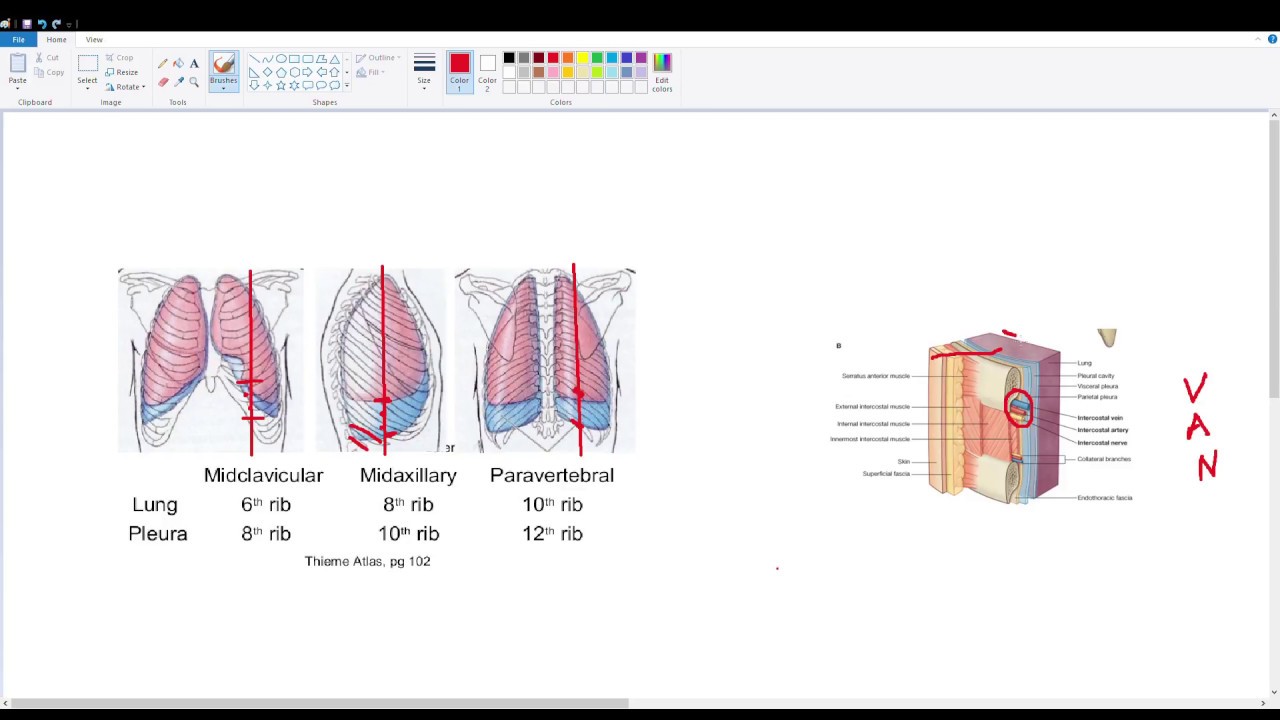This screenshot has height=720, width=1280.
Task: Switch to the View tab
Action: pos(94,39)
